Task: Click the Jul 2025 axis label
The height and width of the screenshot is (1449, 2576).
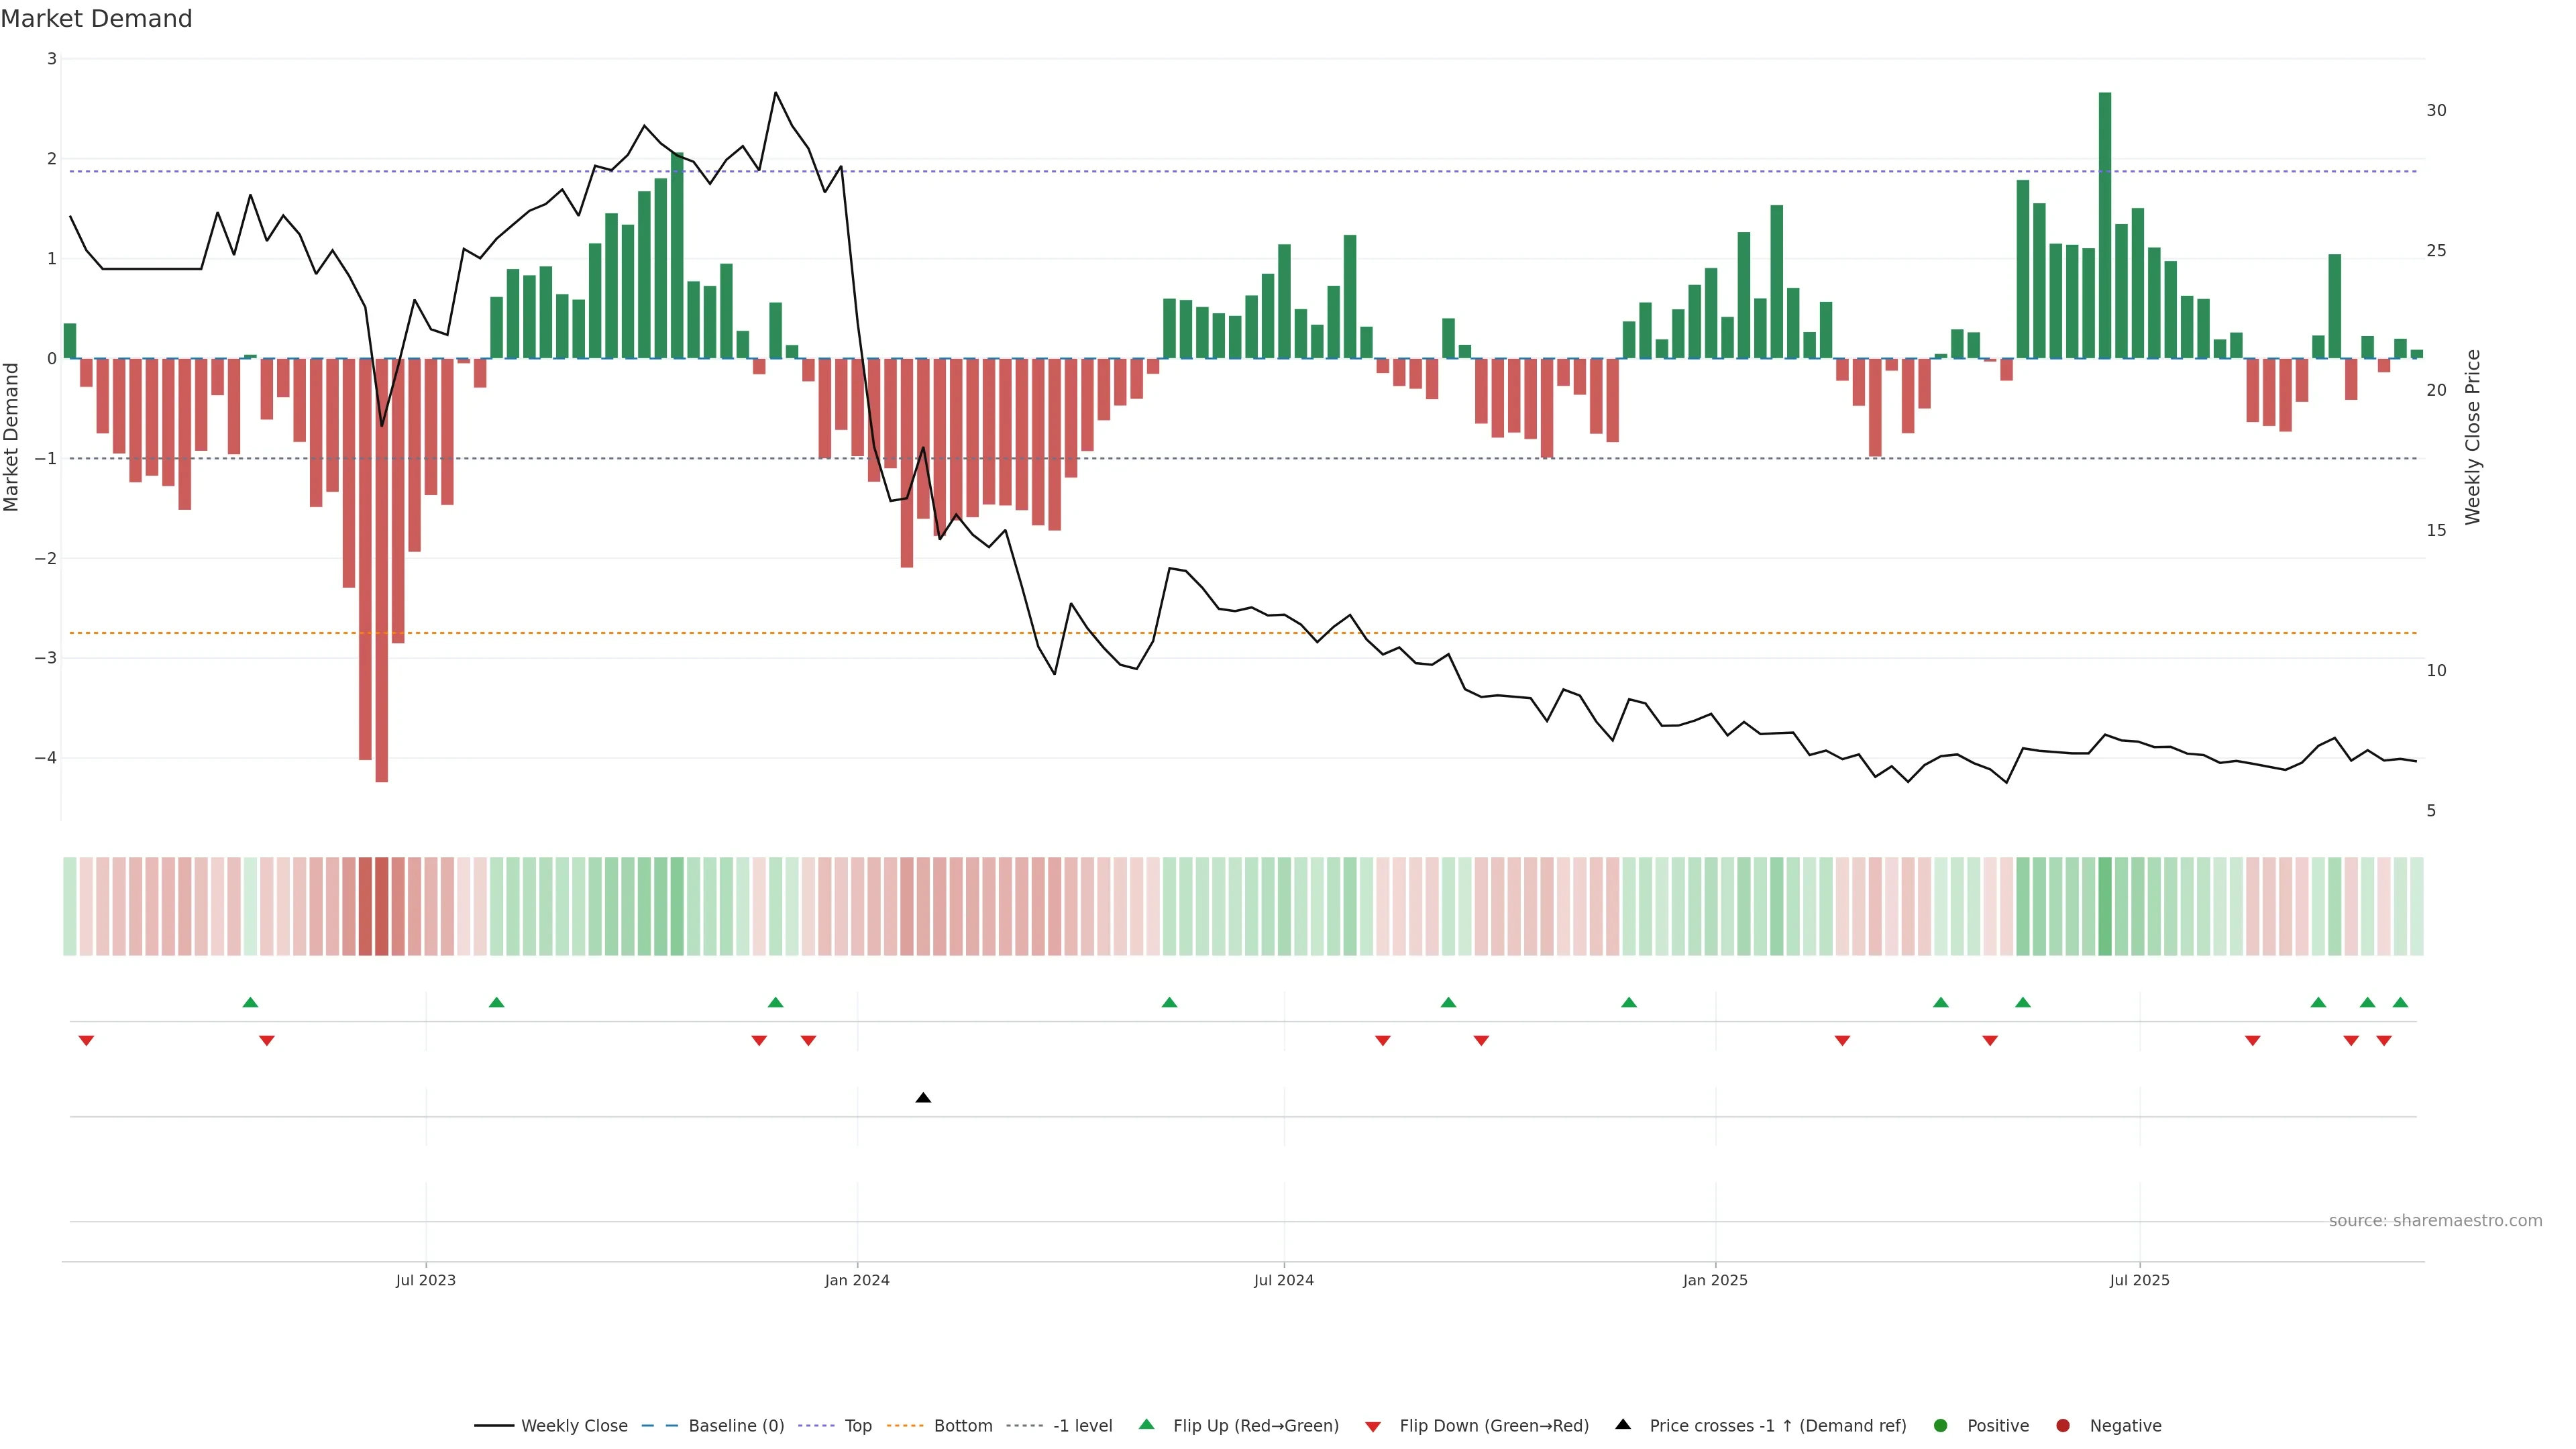Action: click(x=2139, y=1280)
